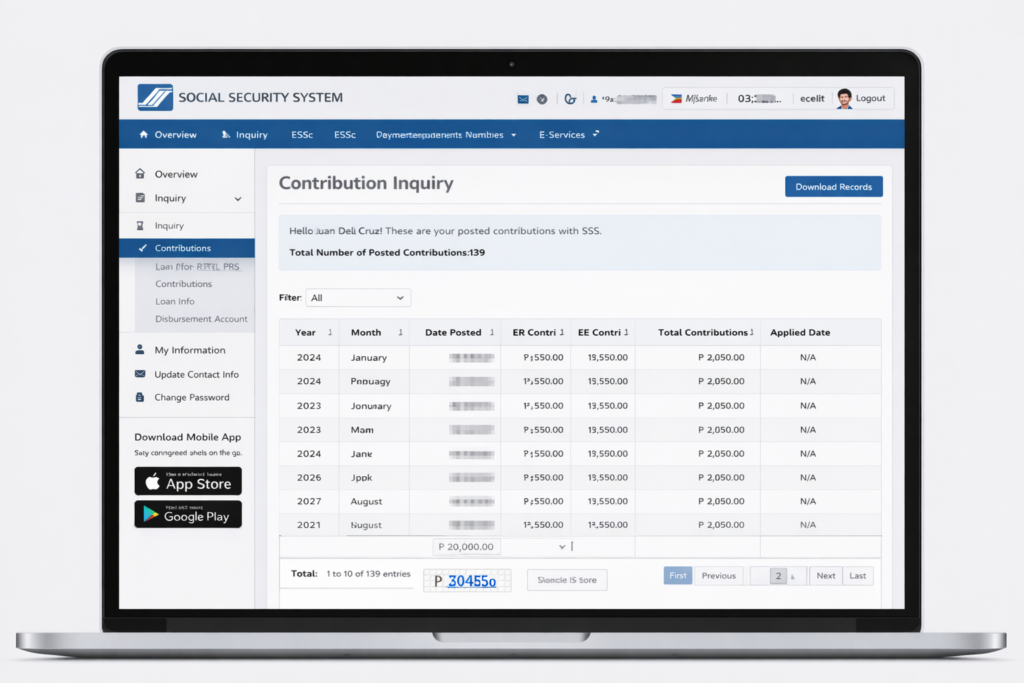This screenshot has width=1024, height=683.
Task: Open the Filter dropdown showing All
Action: pos(358,297)
